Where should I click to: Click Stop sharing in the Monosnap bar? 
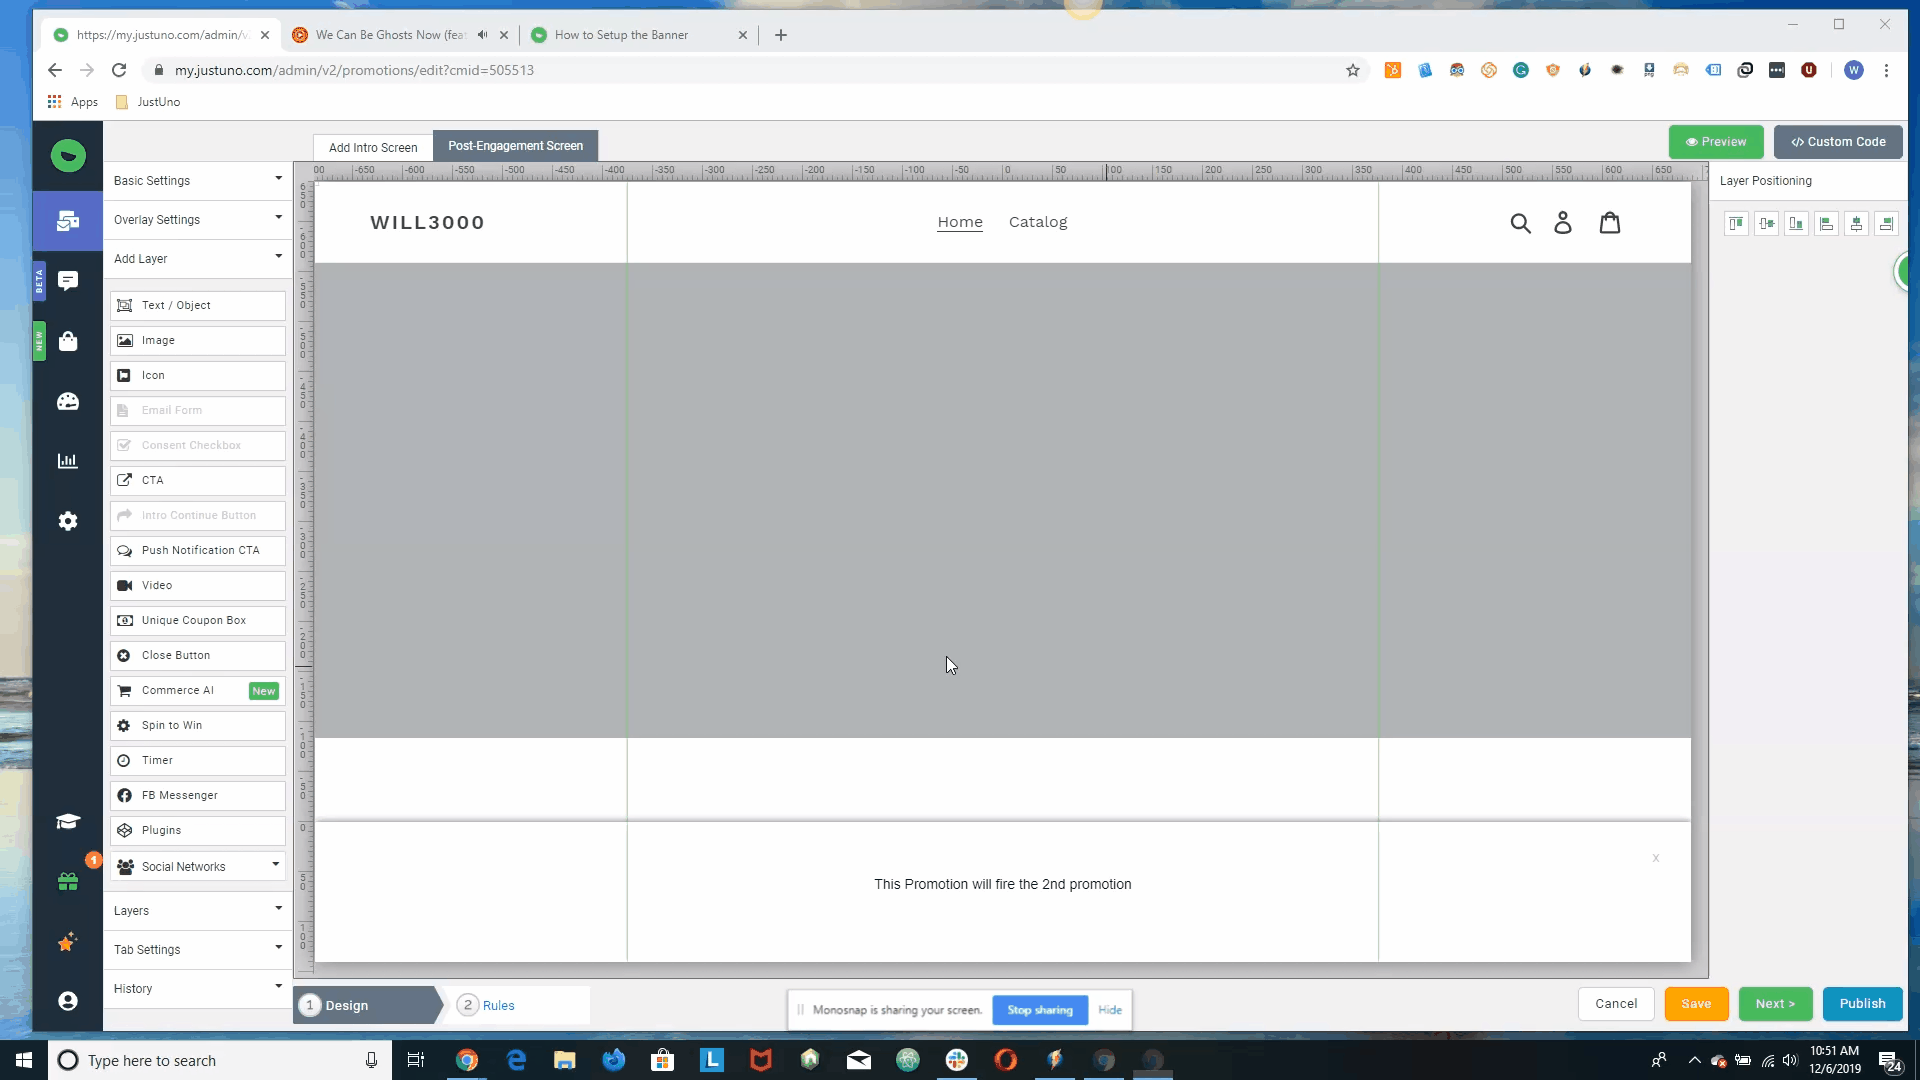(1040, 1010)
